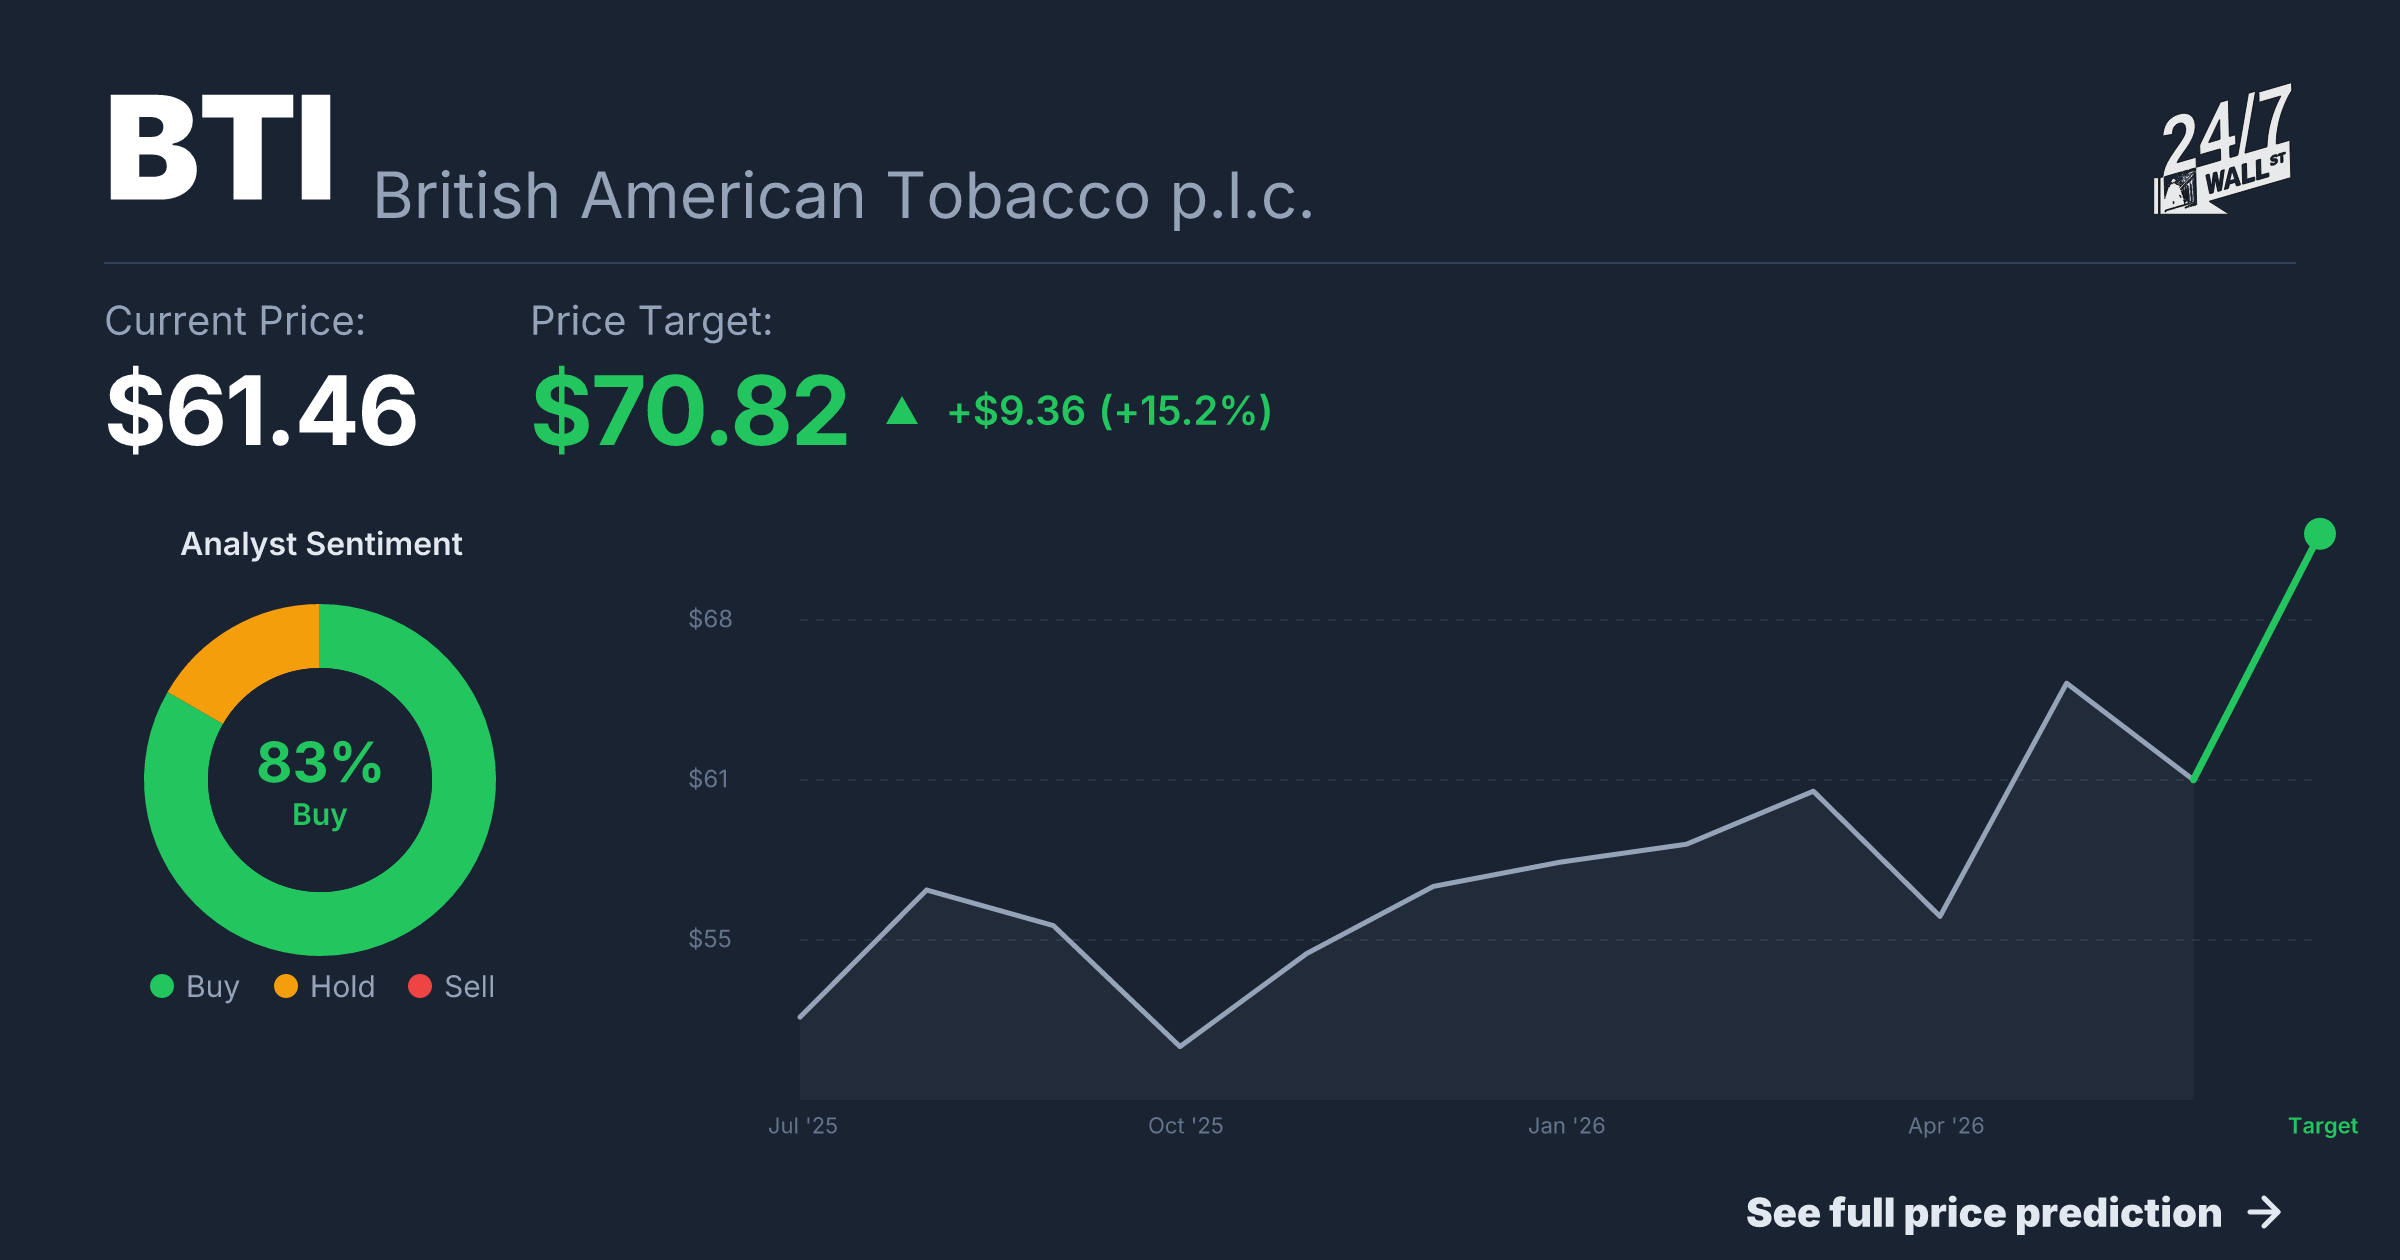Image resolution: width=2400 pixels, height=1260 pixels.
Task: Click the green Buy legend dot
Action: 162,987
